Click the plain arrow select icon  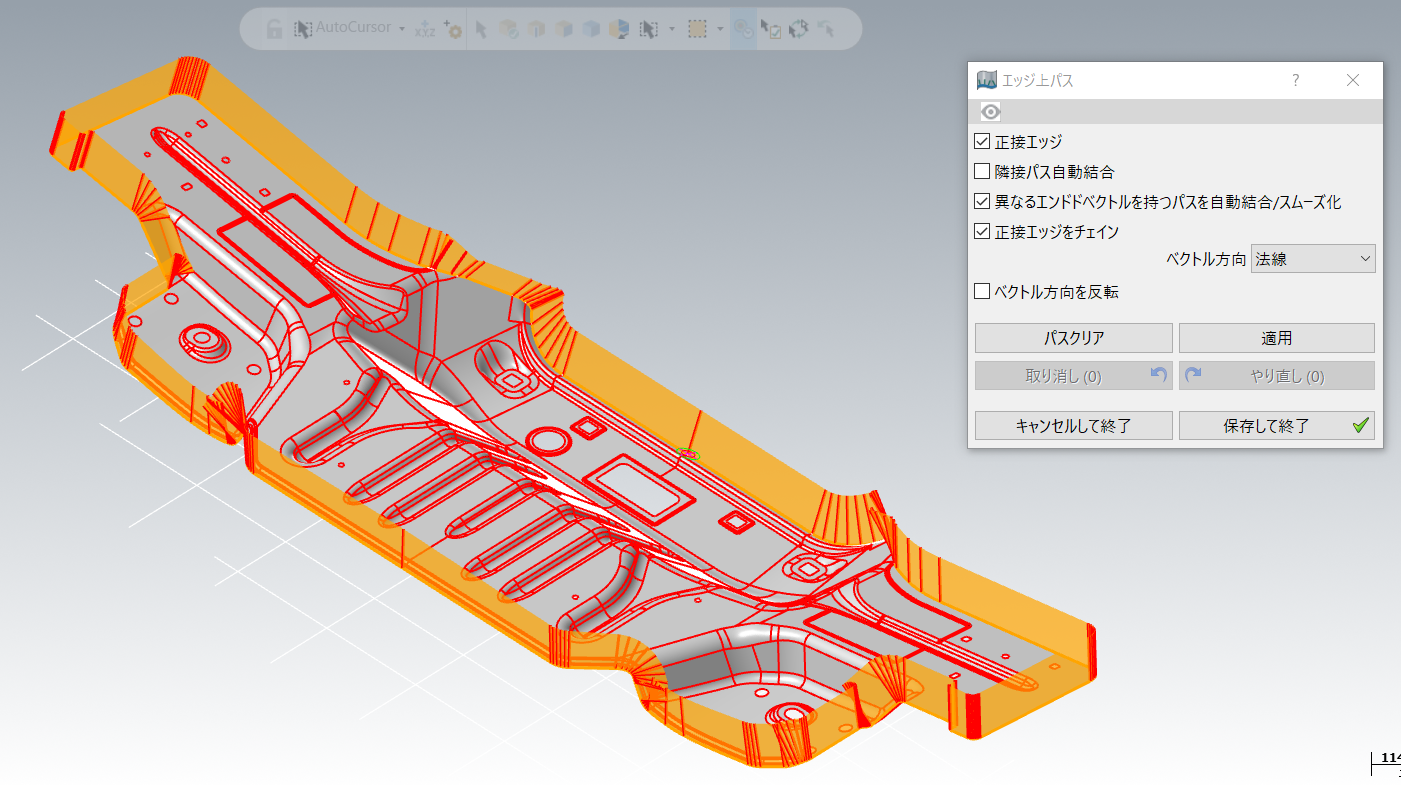pyautogui.click(x=481, y=29)
